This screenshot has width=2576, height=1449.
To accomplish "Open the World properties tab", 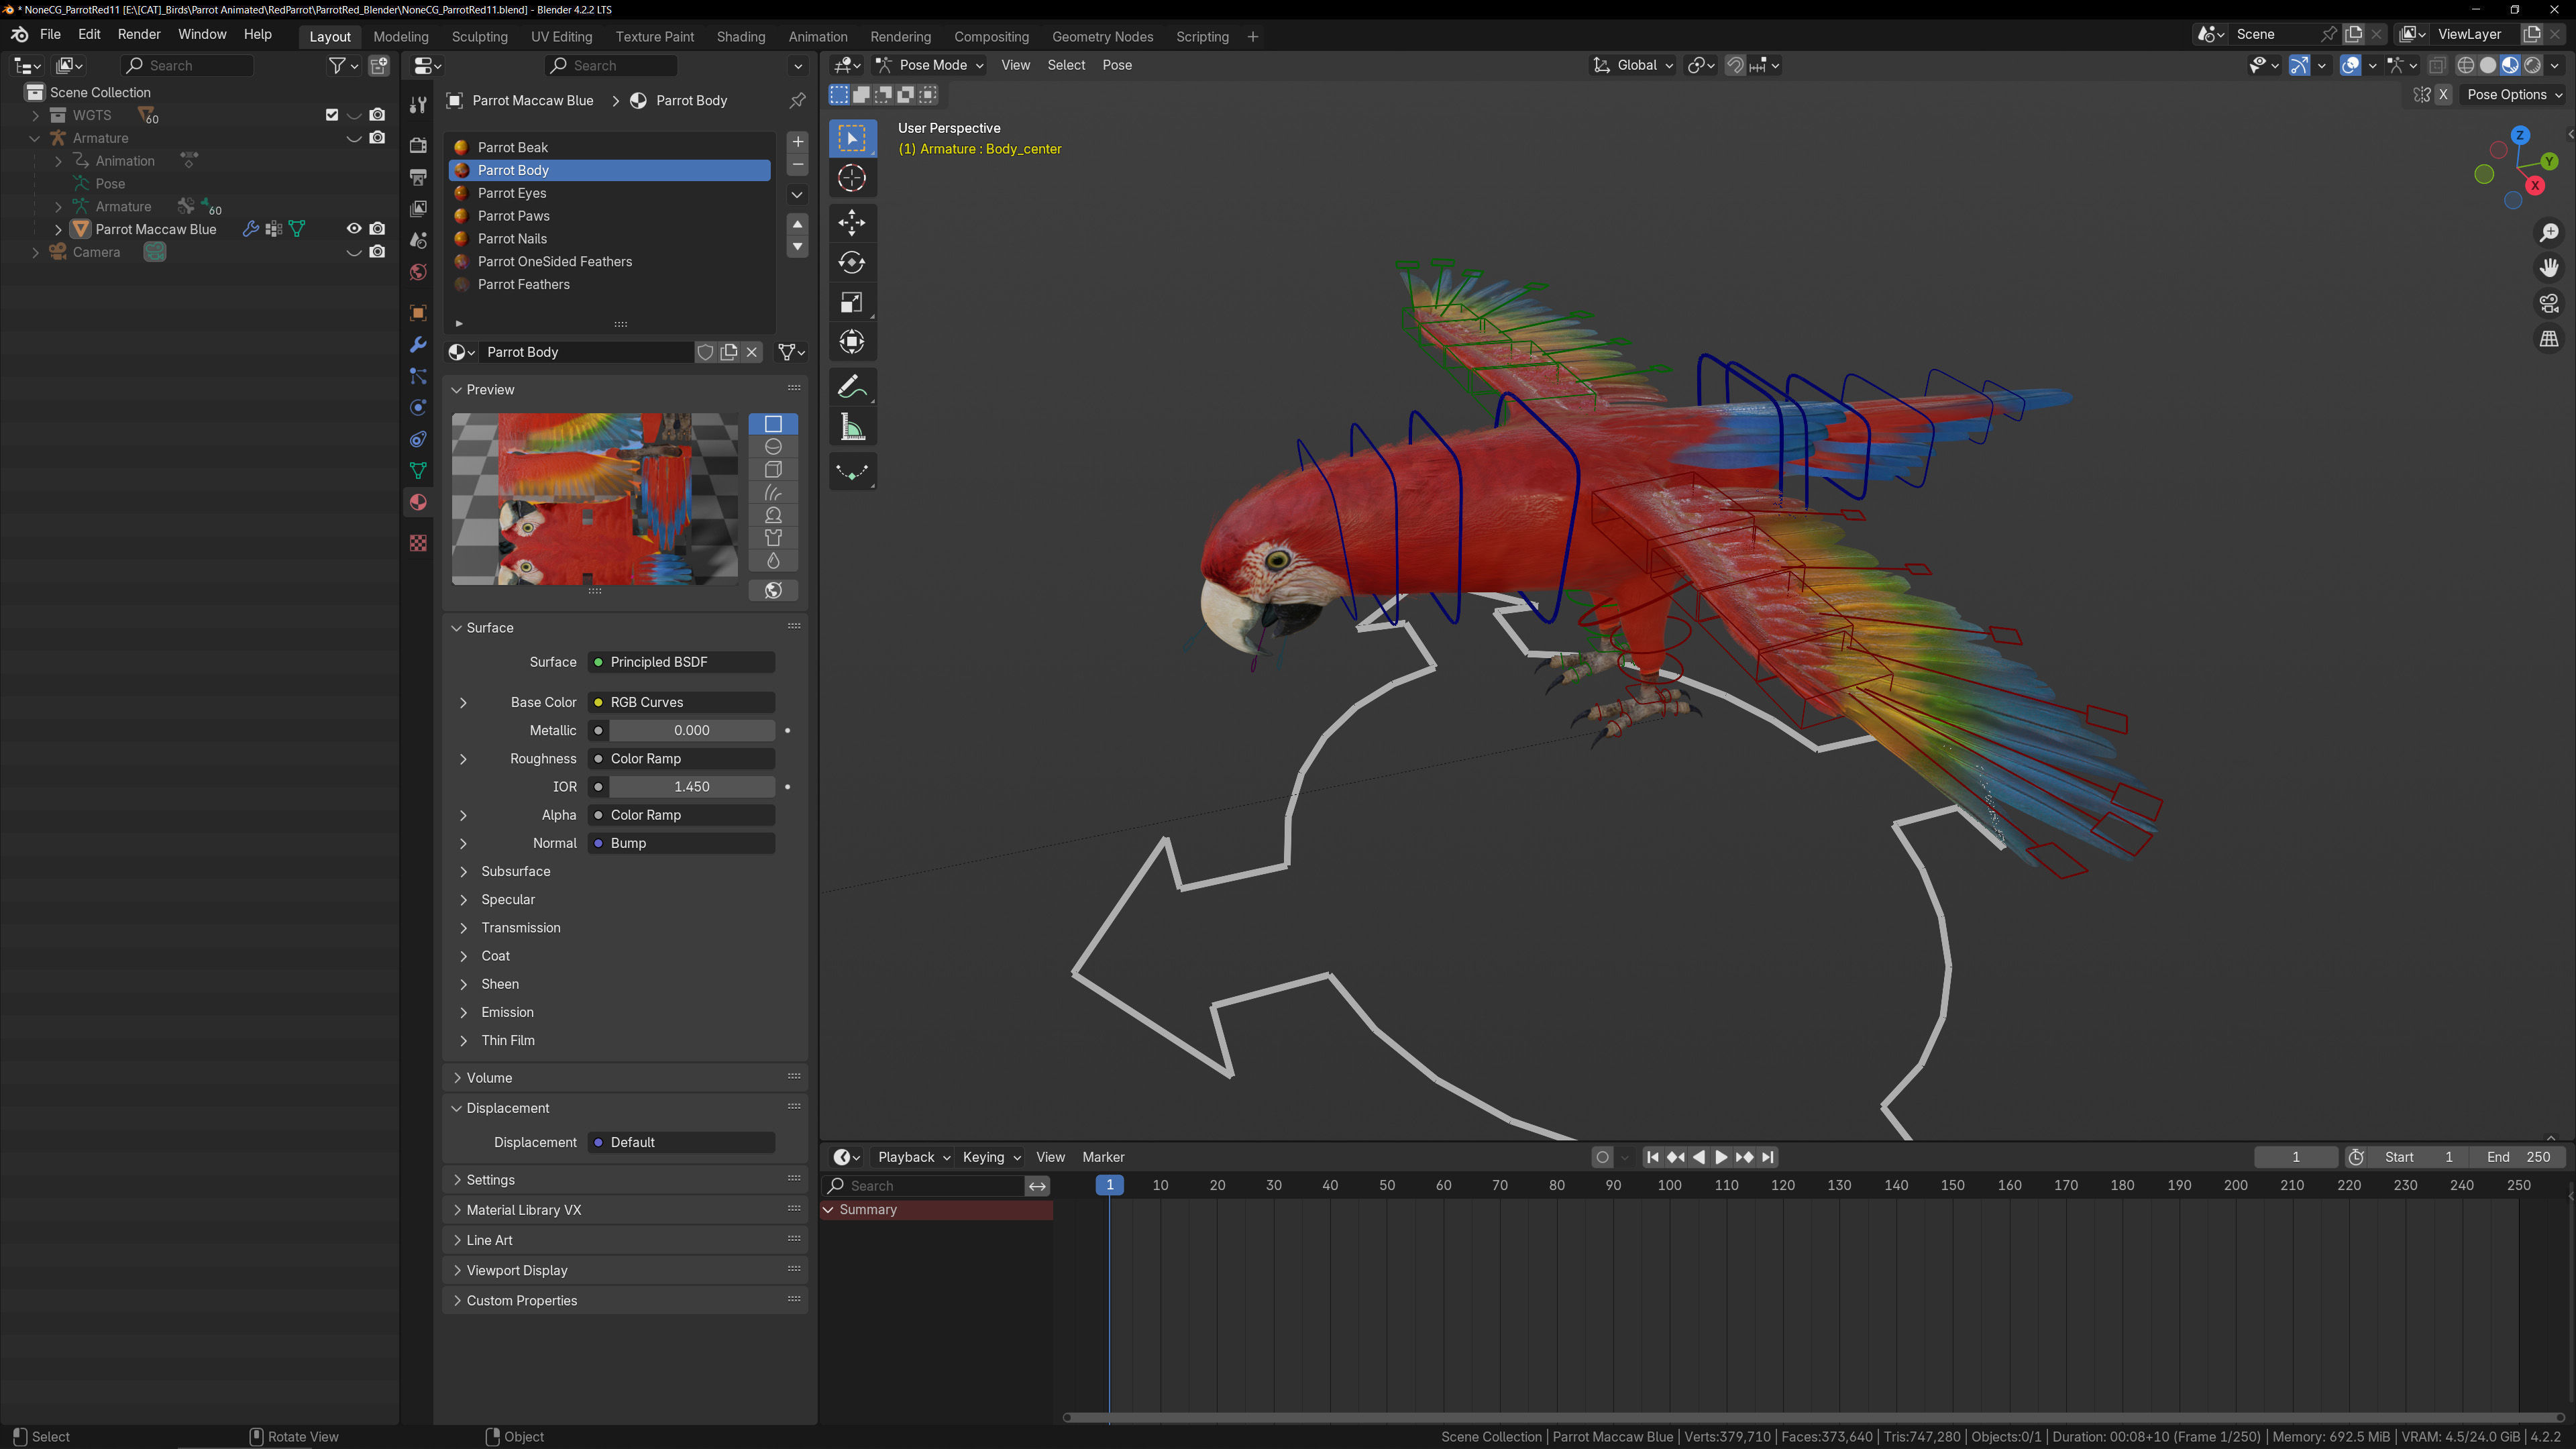I will tap(418, 272).
